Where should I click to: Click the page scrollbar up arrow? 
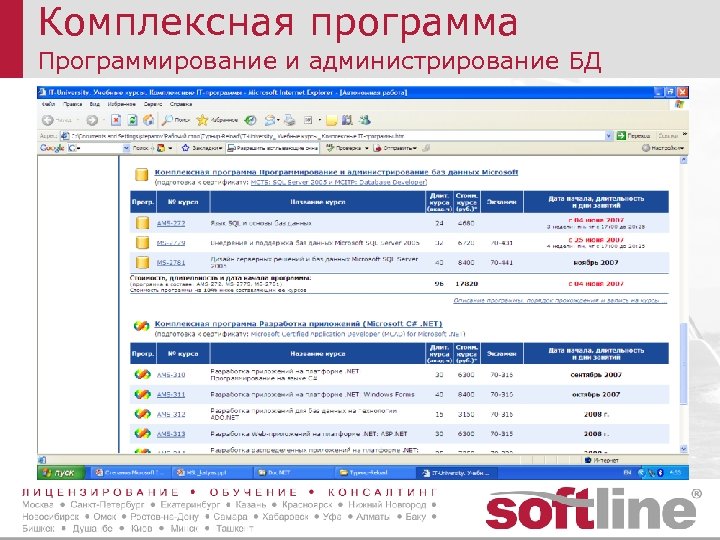click(x=683, y=160)
